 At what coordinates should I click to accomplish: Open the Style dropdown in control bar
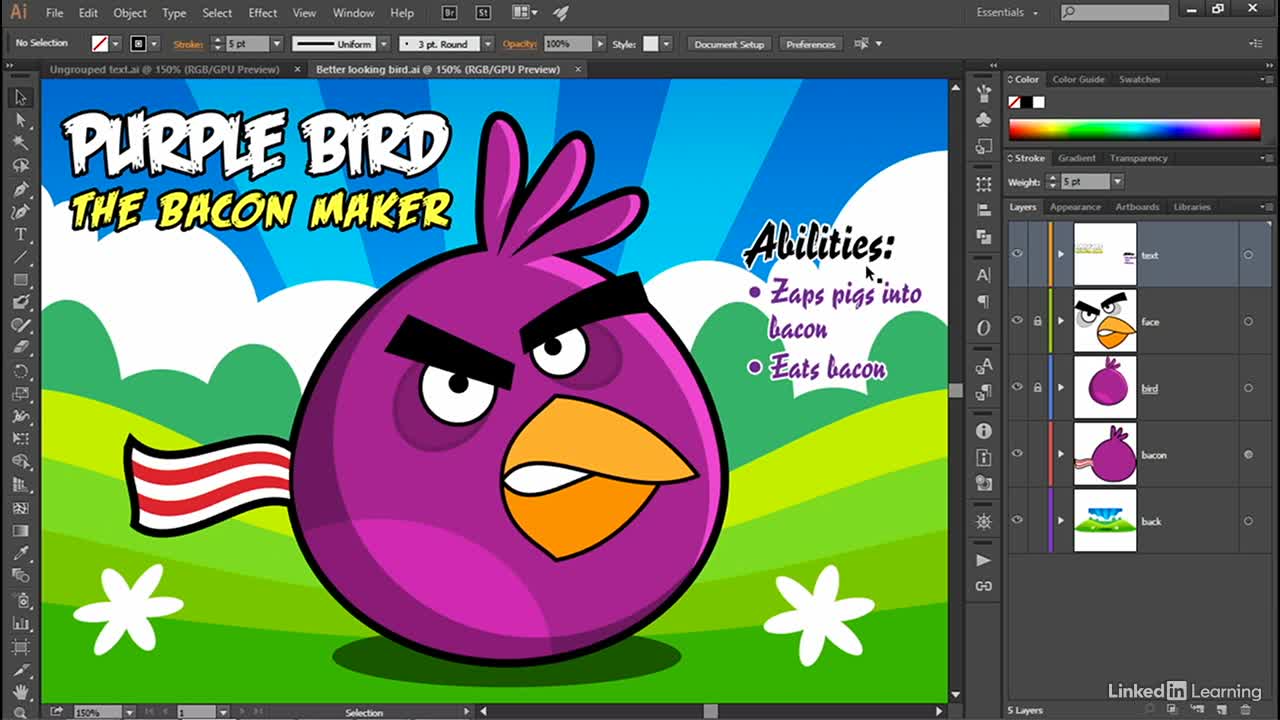[x=666, y=44]
